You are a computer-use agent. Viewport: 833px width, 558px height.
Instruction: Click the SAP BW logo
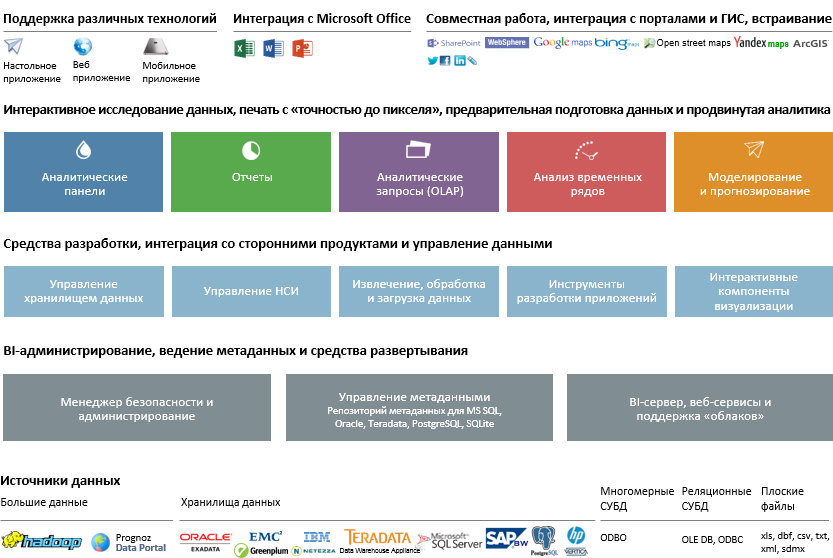506,538
